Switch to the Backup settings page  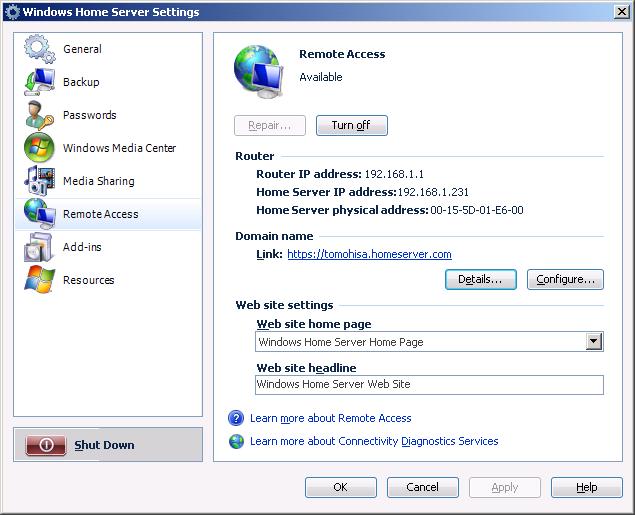pyautogui.click(x=108, y=82)
